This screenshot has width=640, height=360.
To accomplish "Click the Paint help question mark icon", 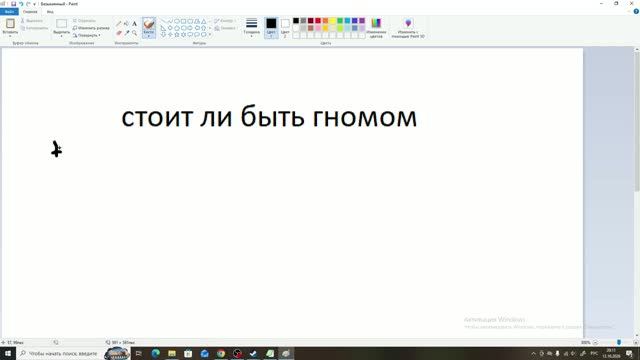I will (x=636, y=11).
